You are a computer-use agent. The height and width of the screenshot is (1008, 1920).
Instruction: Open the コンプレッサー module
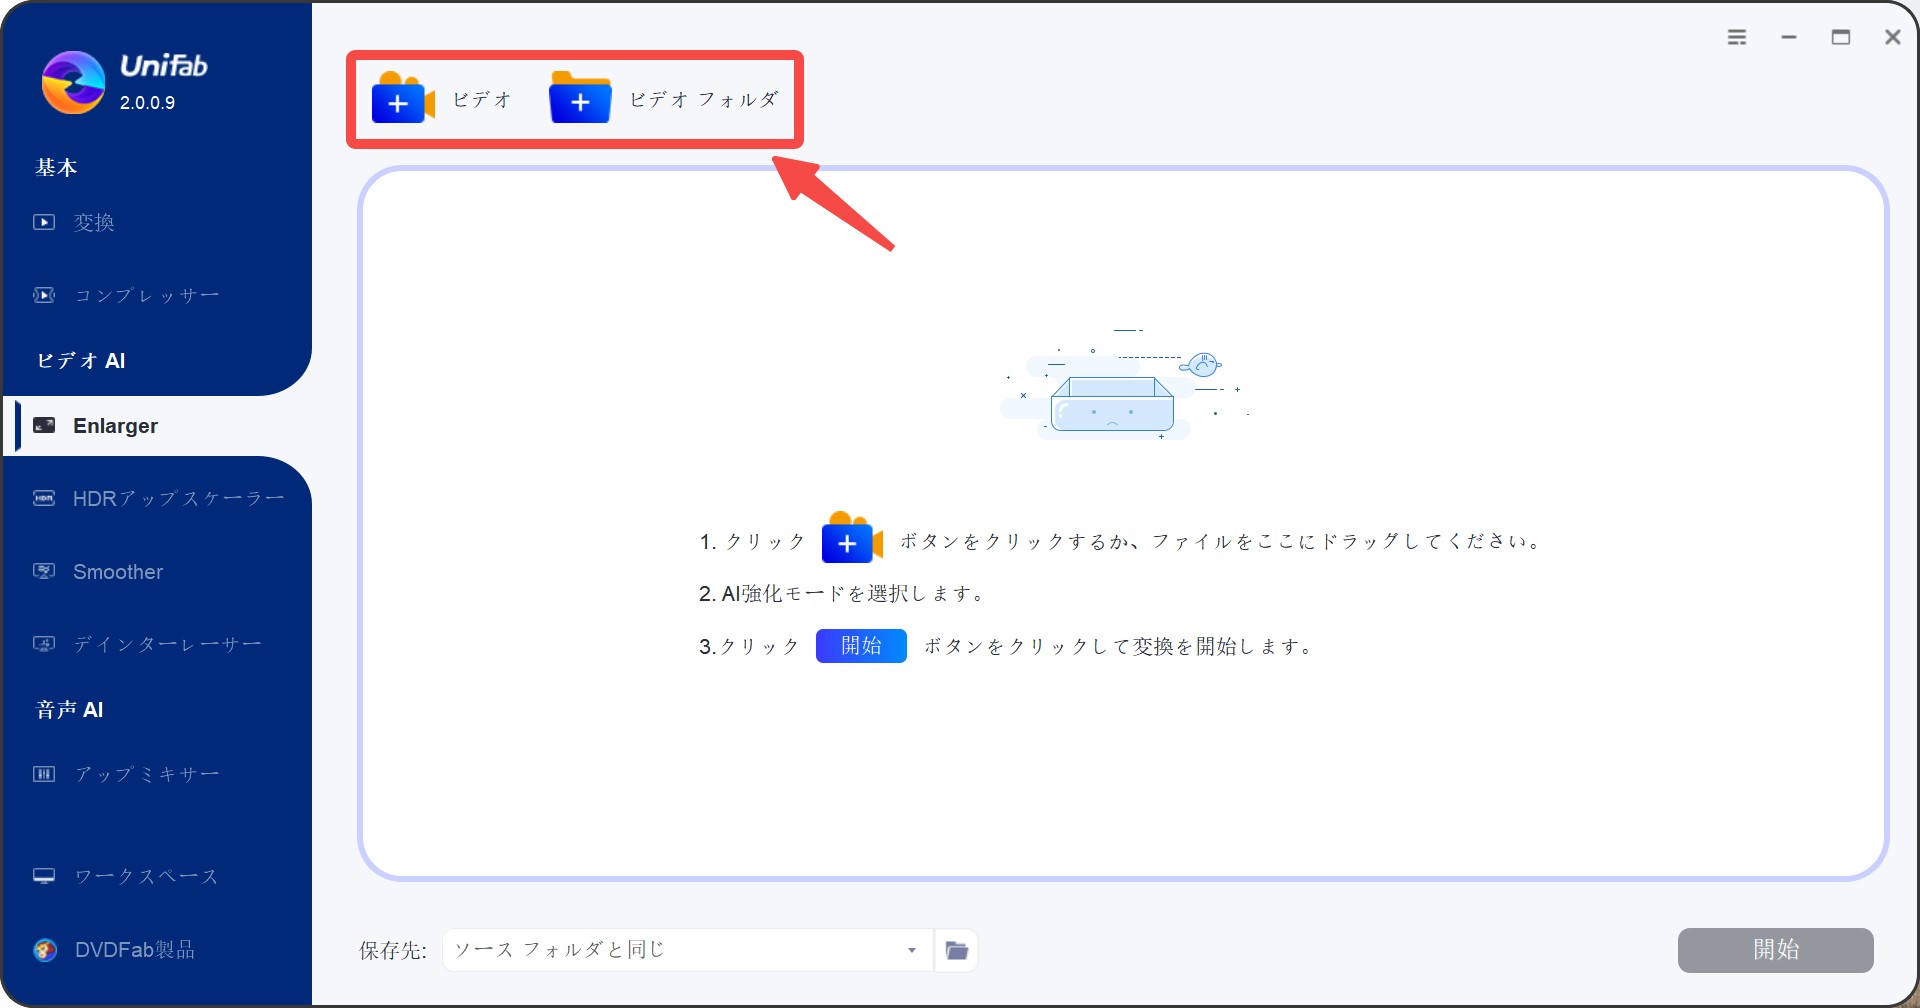pyautogui.click(x=147, y=295)
